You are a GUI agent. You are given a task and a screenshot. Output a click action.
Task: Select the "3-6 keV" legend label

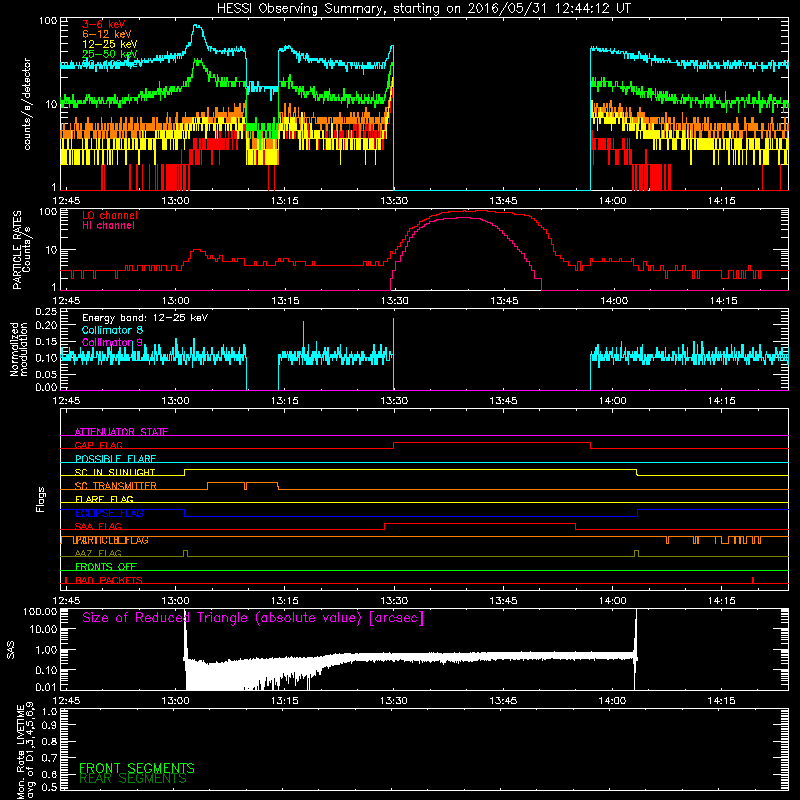[104, 24]
